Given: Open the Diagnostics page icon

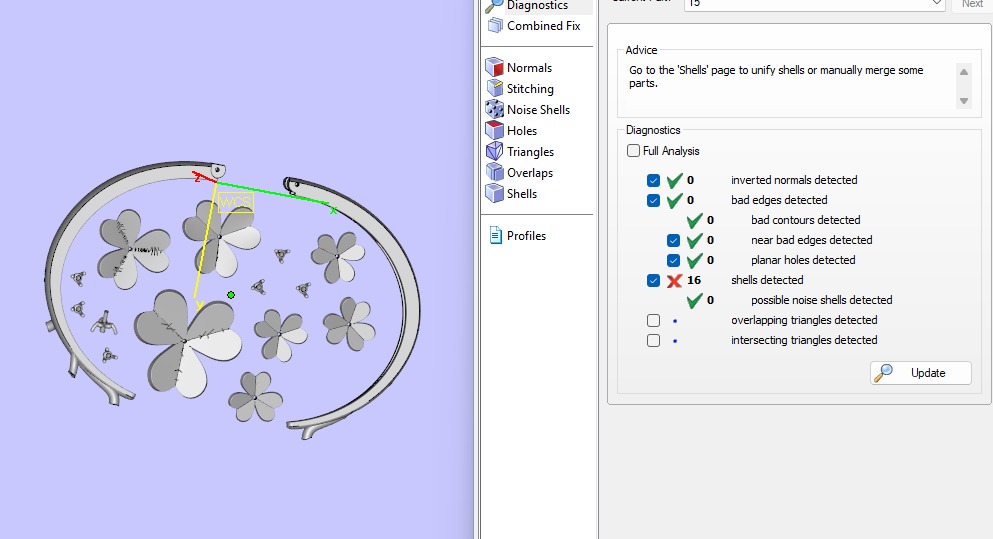Looking at the screenshot, I should [495, 6].
